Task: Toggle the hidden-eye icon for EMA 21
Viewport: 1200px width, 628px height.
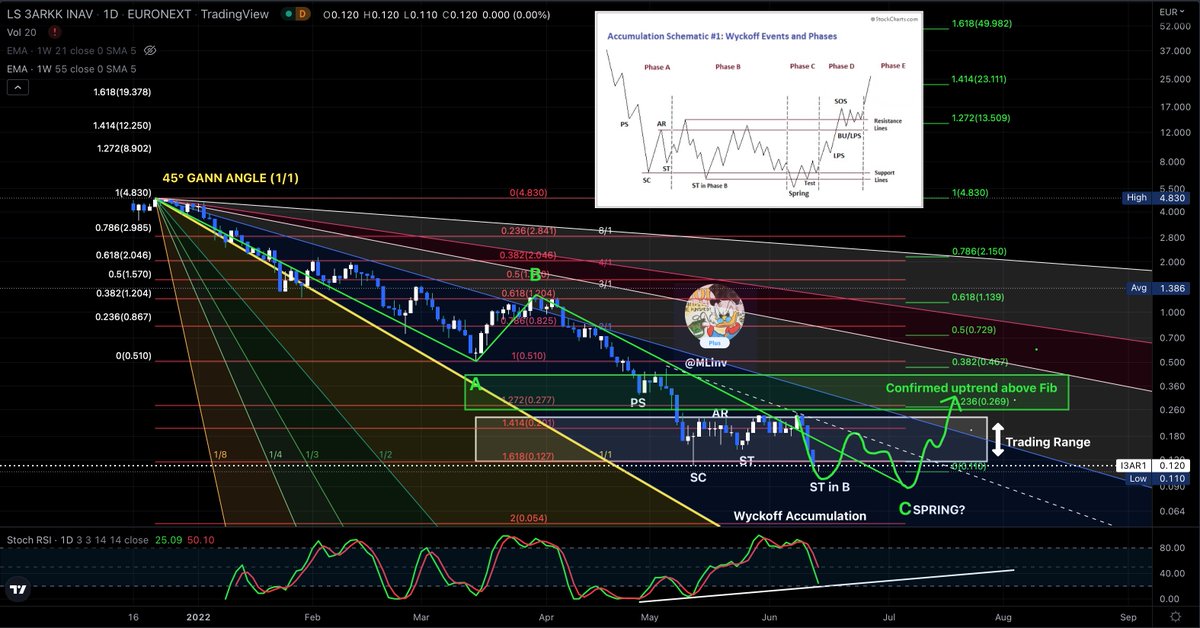Action: point(150,49)
